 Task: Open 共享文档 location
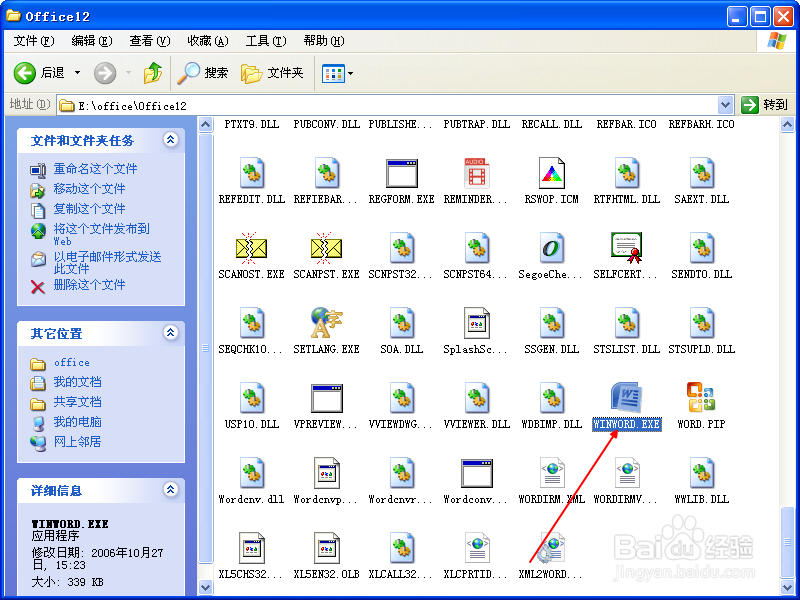(x=78, y=402)
